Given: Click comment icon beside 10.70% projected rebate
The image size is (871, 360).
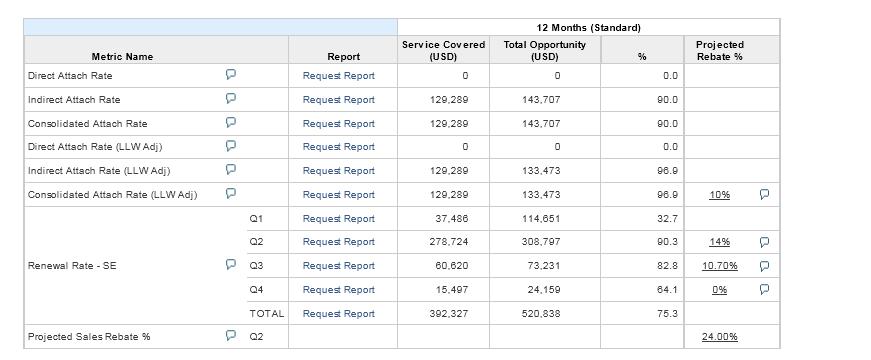Looking at the screenshot, I should 764,266.
